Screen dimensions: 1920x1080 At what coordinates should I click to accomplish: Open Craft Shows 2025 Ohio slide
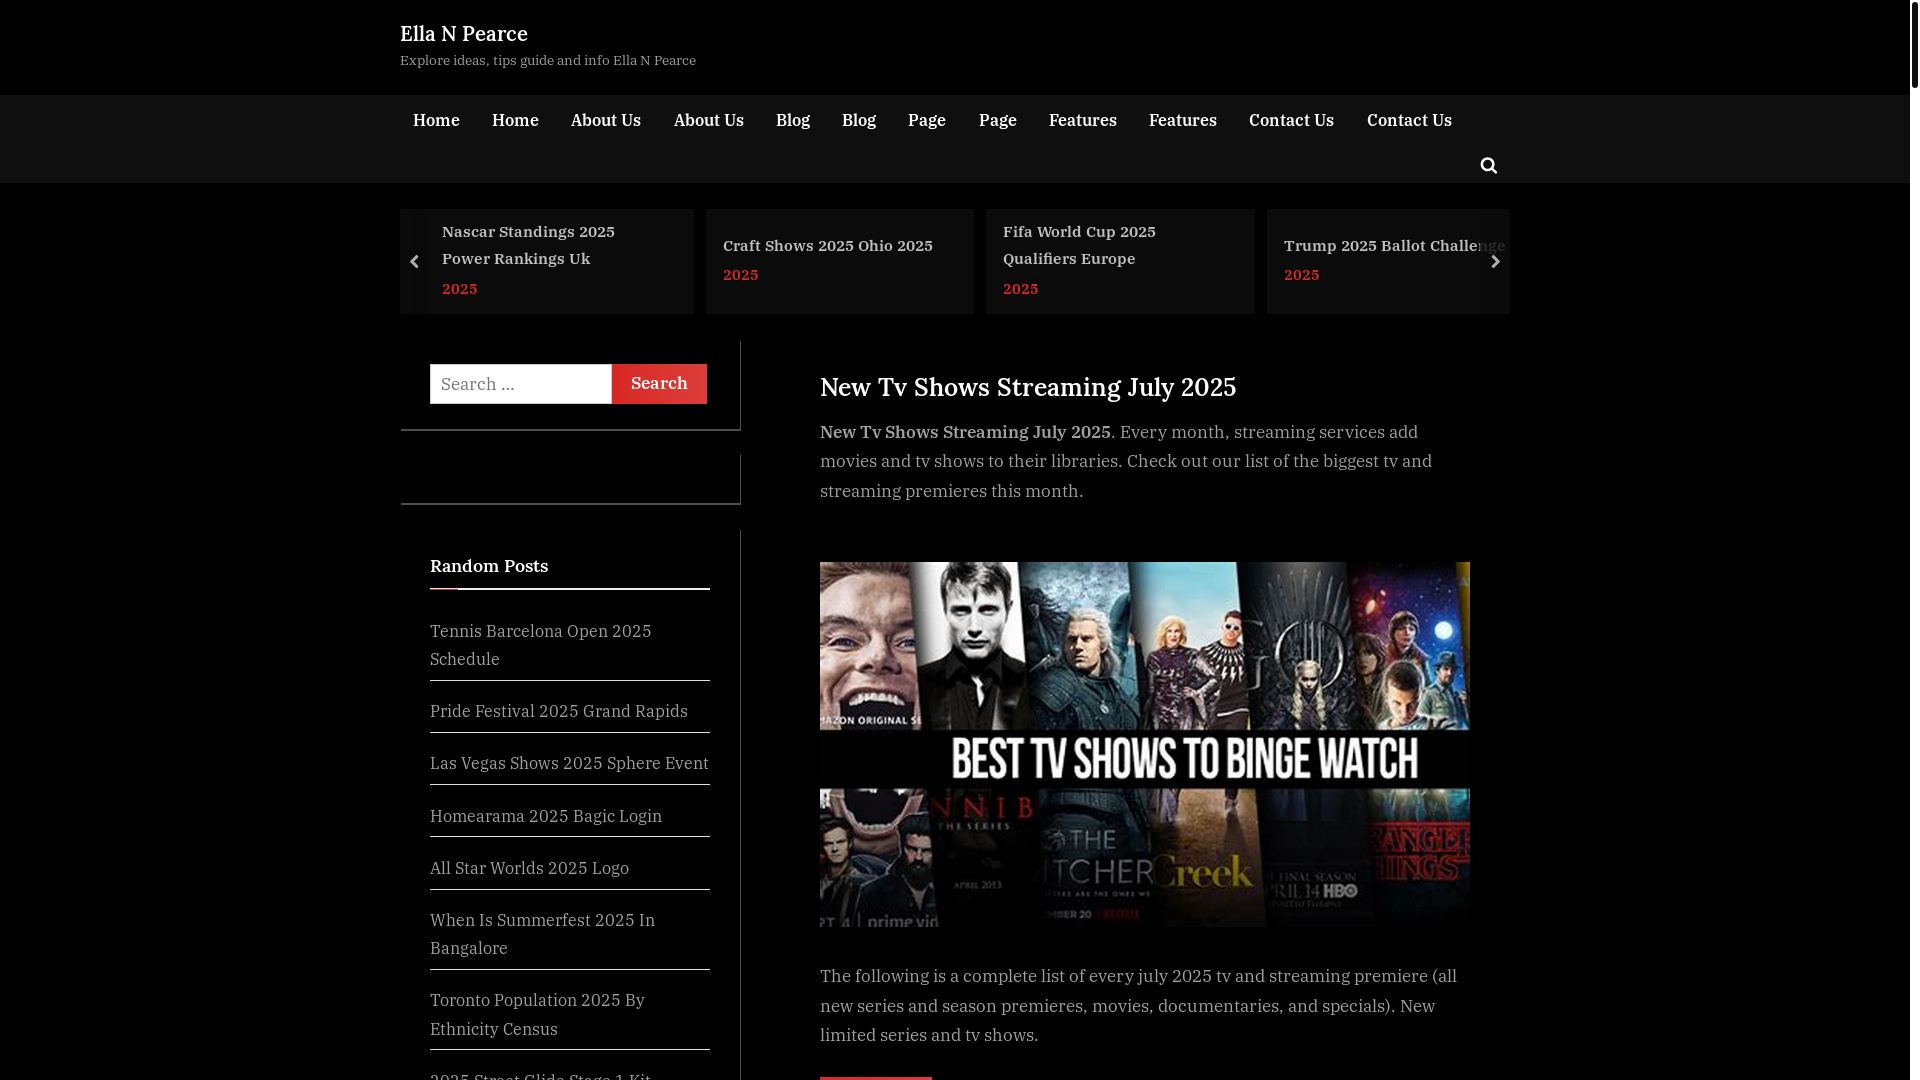pos(828,246)
